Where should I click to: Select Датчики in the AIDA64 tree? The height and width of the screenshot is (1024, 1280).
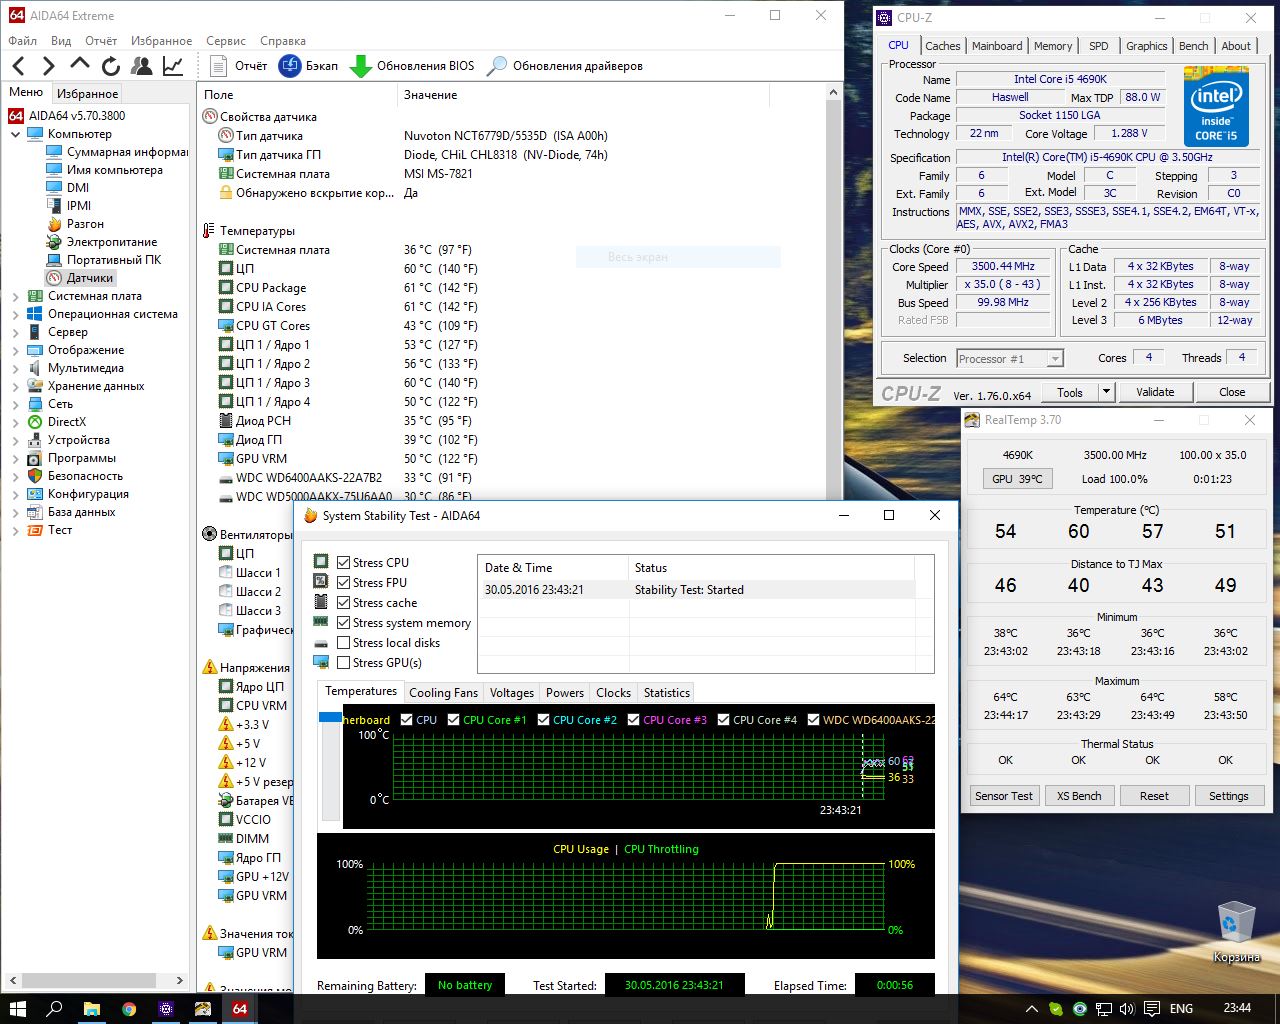[89, 278]
